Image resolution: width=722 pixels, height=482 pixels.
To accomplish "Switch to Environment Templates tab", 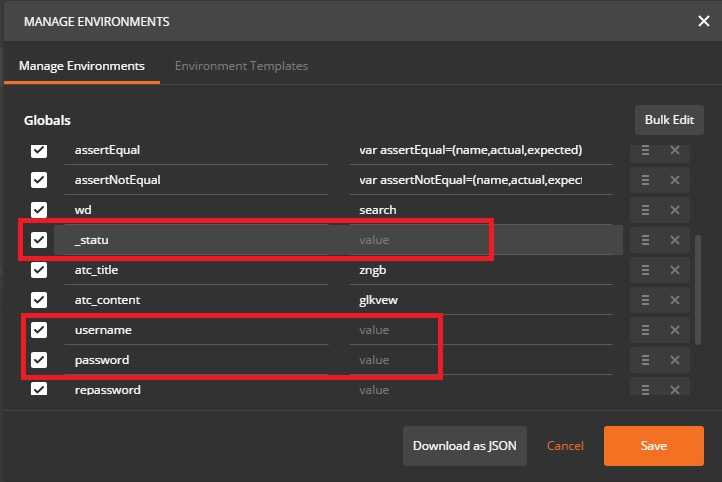I will [x=241, y=66].
